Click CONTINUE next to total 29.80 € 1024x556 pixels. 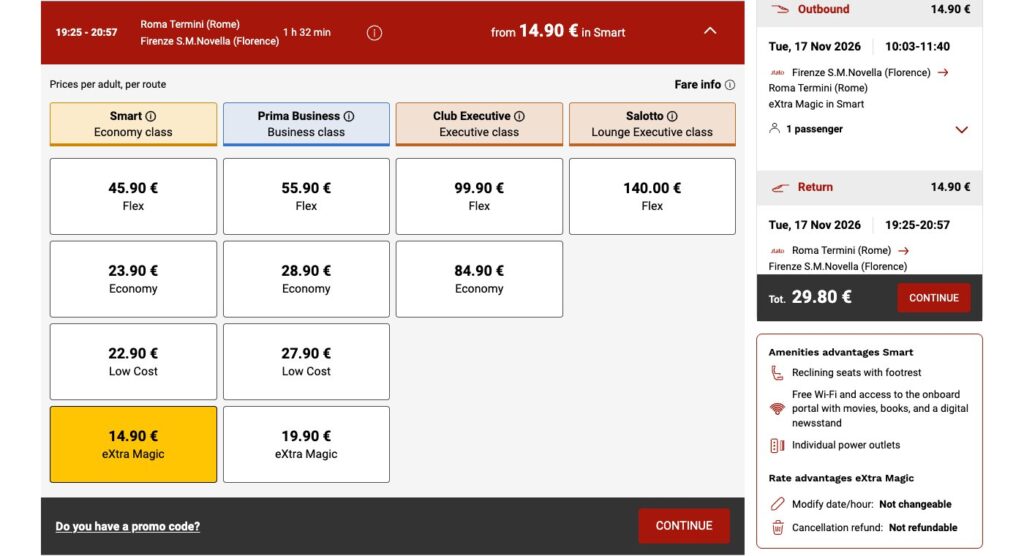(934, 298)
